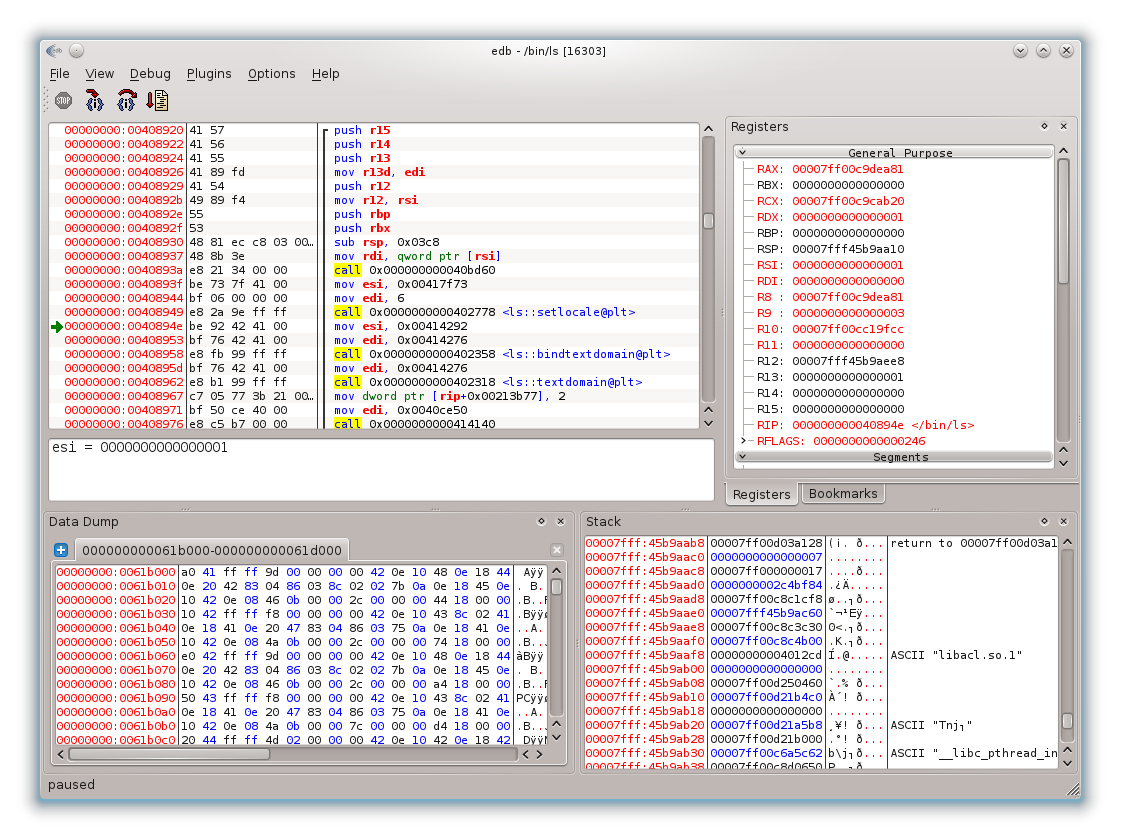
Task: Open the Plugins menu
Action: click(x=209, y=74)
